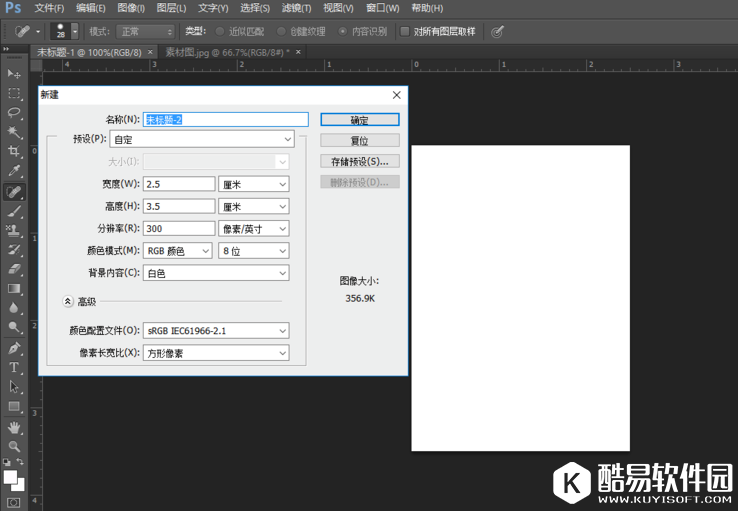The width and height of the screenshot is (738, 511).
Task: Select the Eyedropper tool
Action: coord(14,171)
